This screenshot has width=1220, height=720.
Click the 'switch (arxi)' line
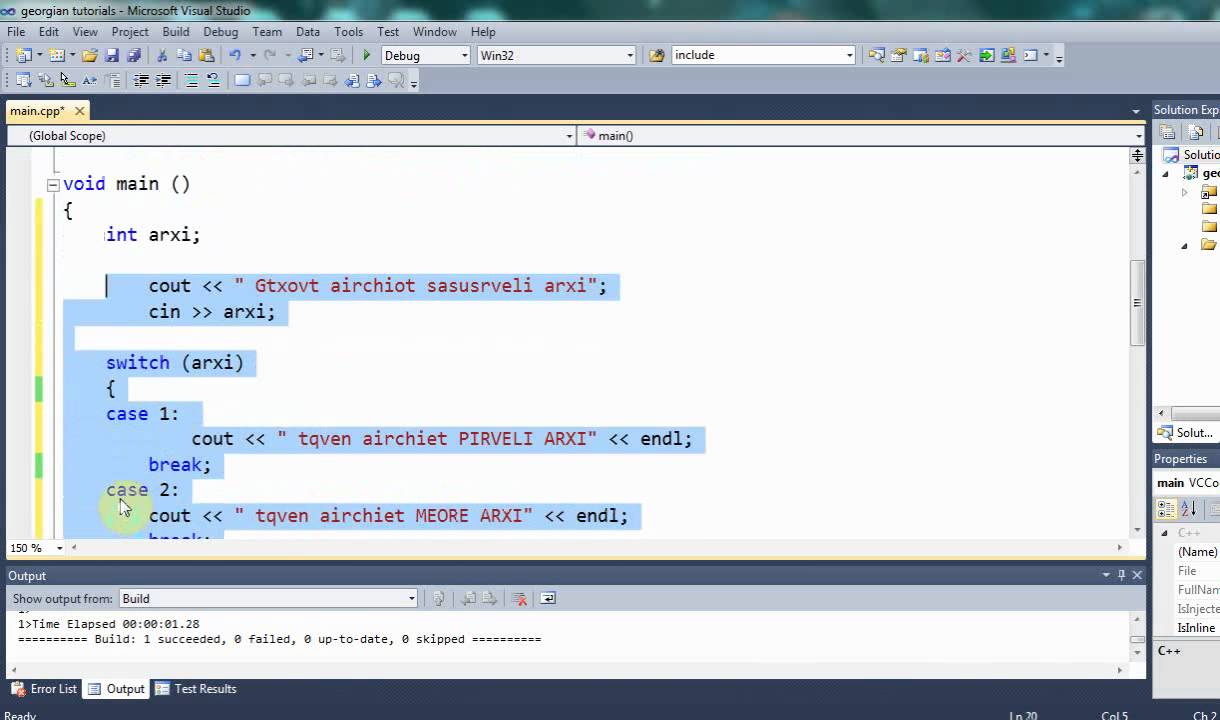[x=175, y=363]
